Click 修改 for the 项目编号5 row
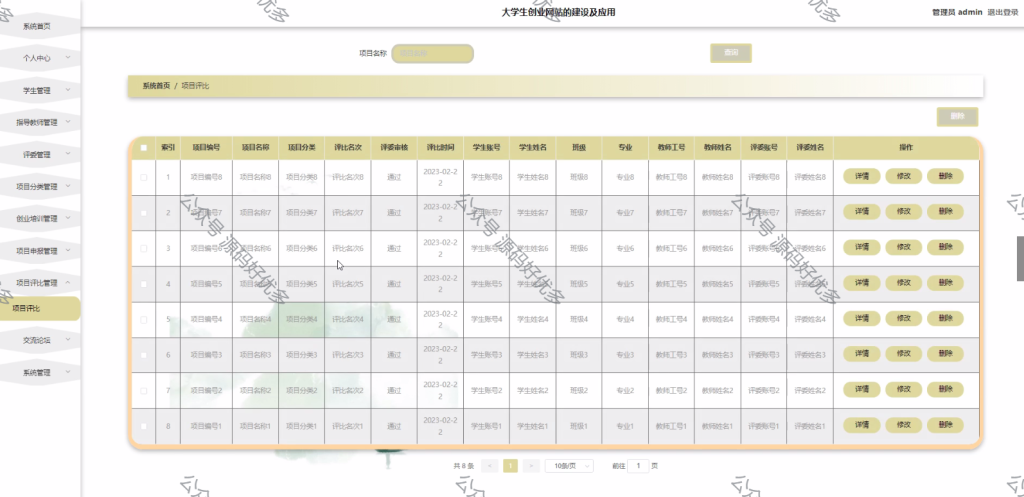Image resolution: width=1024 pixels, height=497 pixels. (904, 283)
